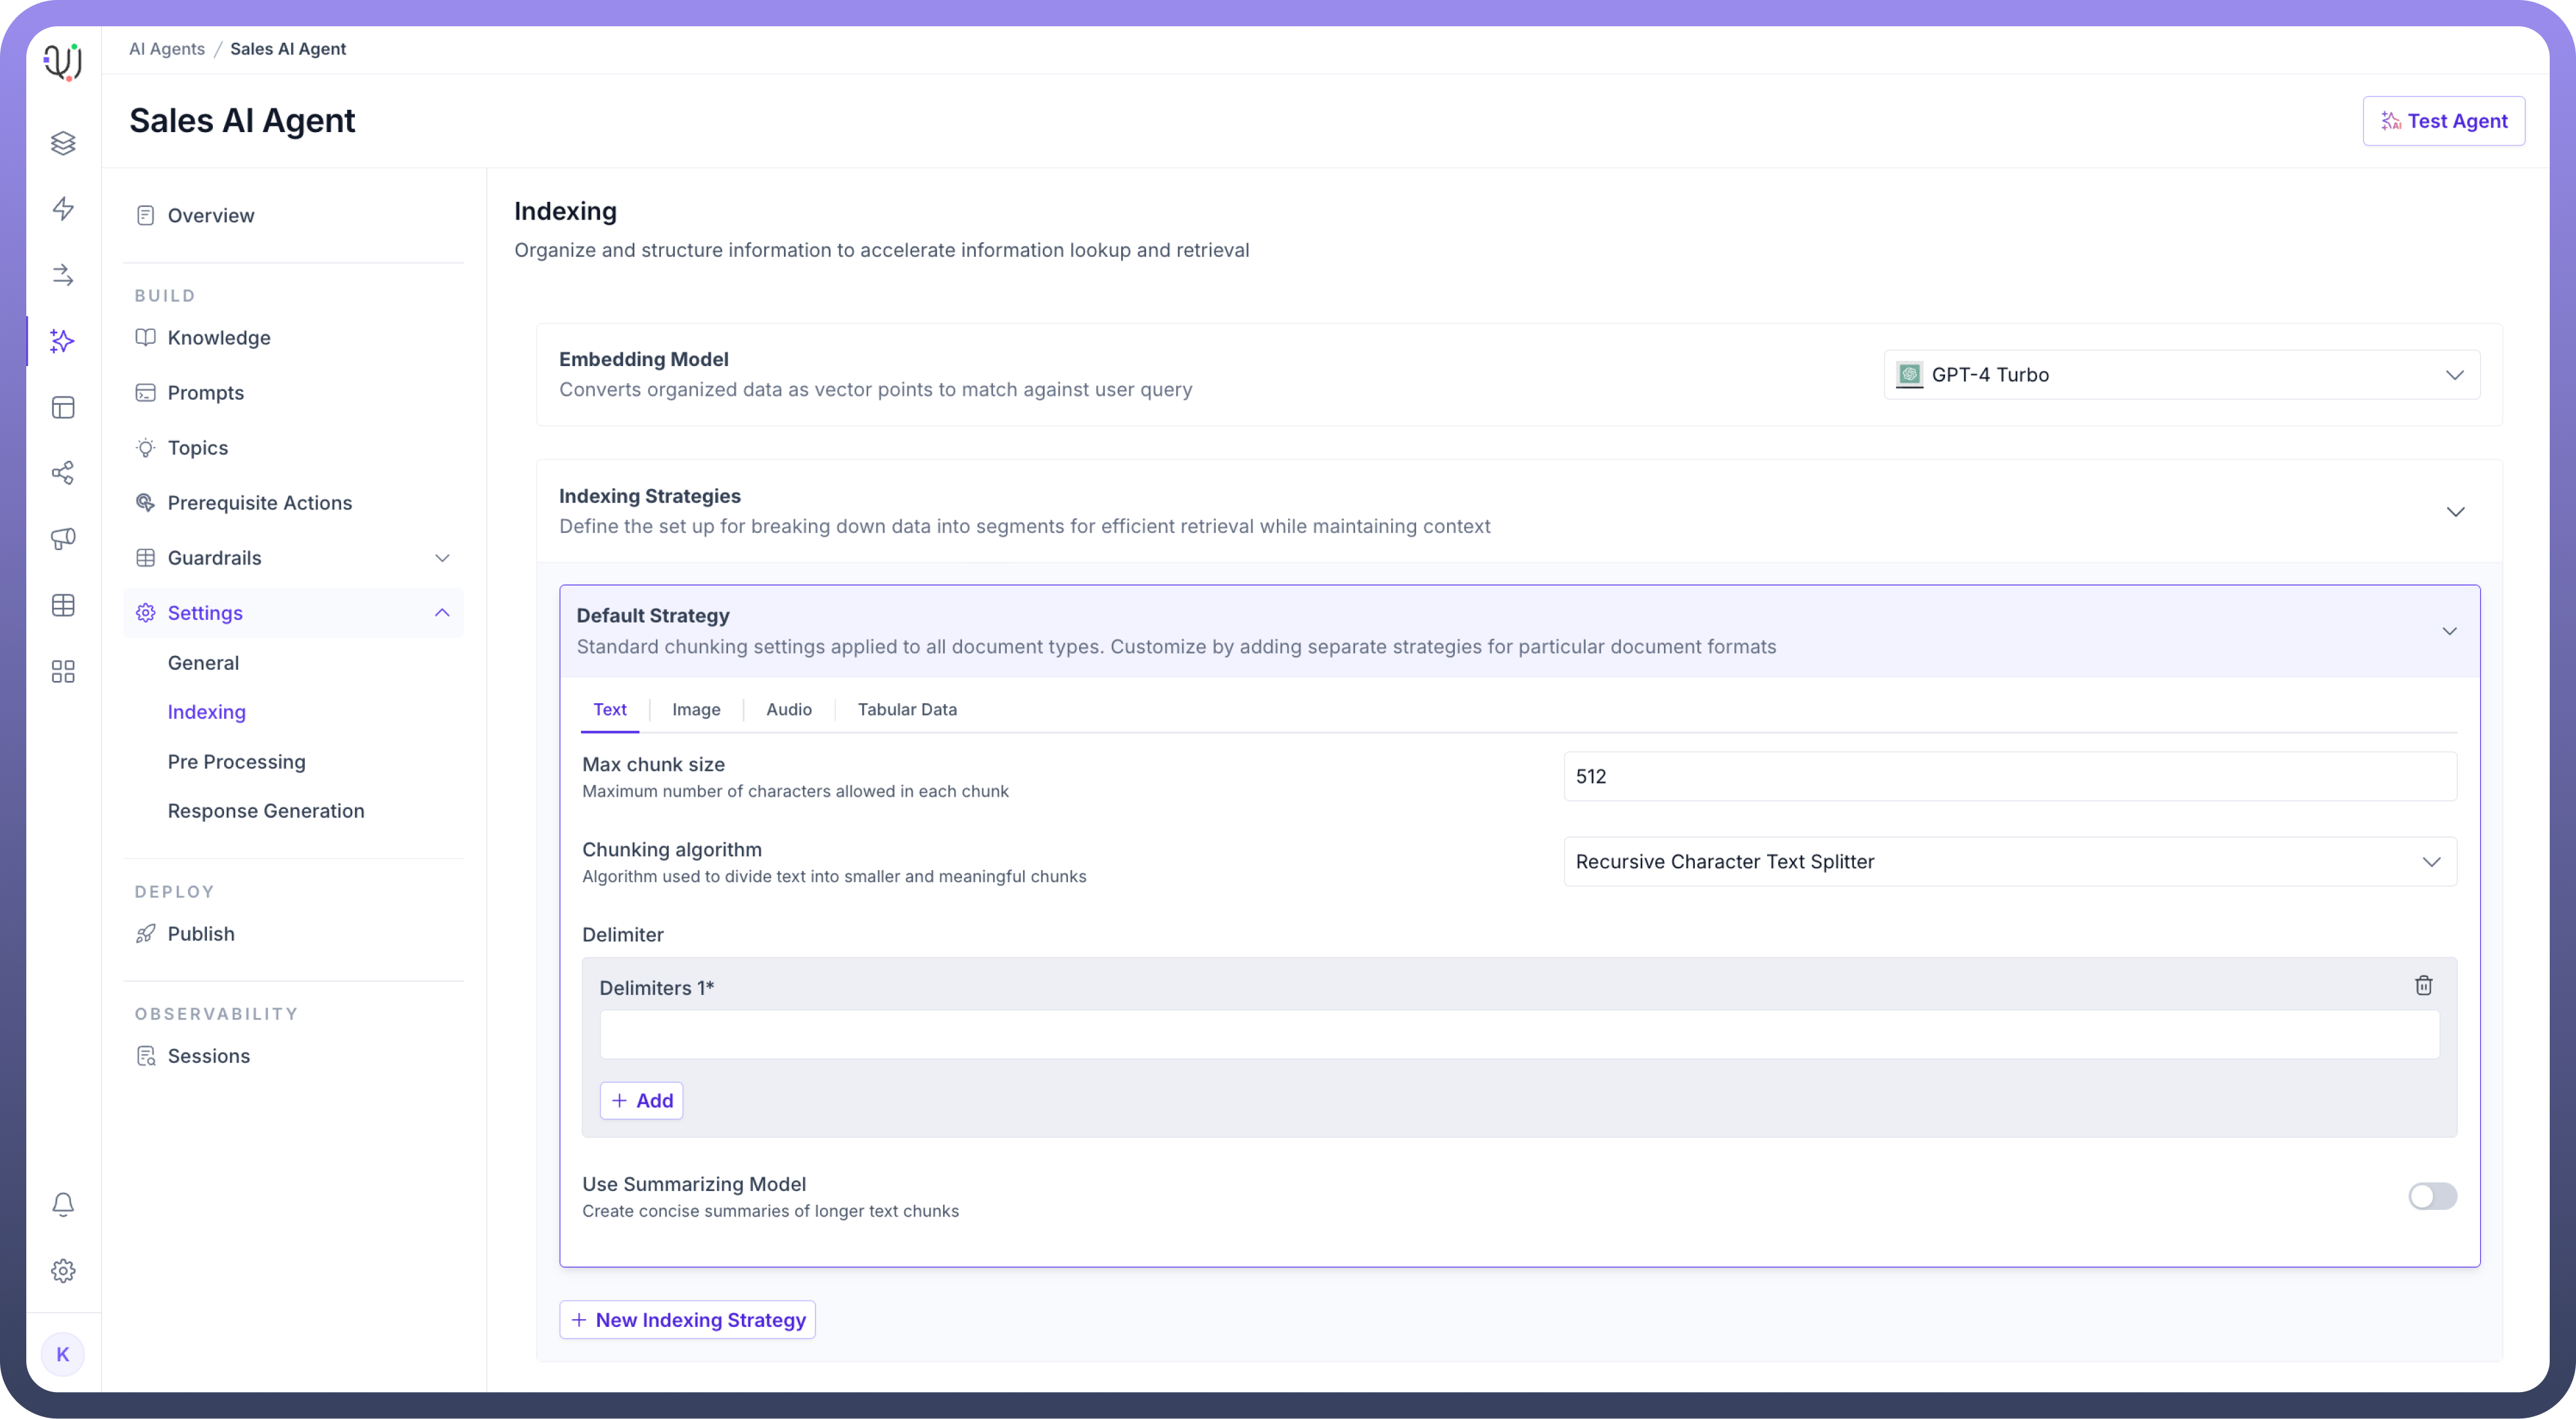Screen dimensions: 2576x1419
Task: Switch to the Tabular Data tab
Action: (x=906, y=709)
